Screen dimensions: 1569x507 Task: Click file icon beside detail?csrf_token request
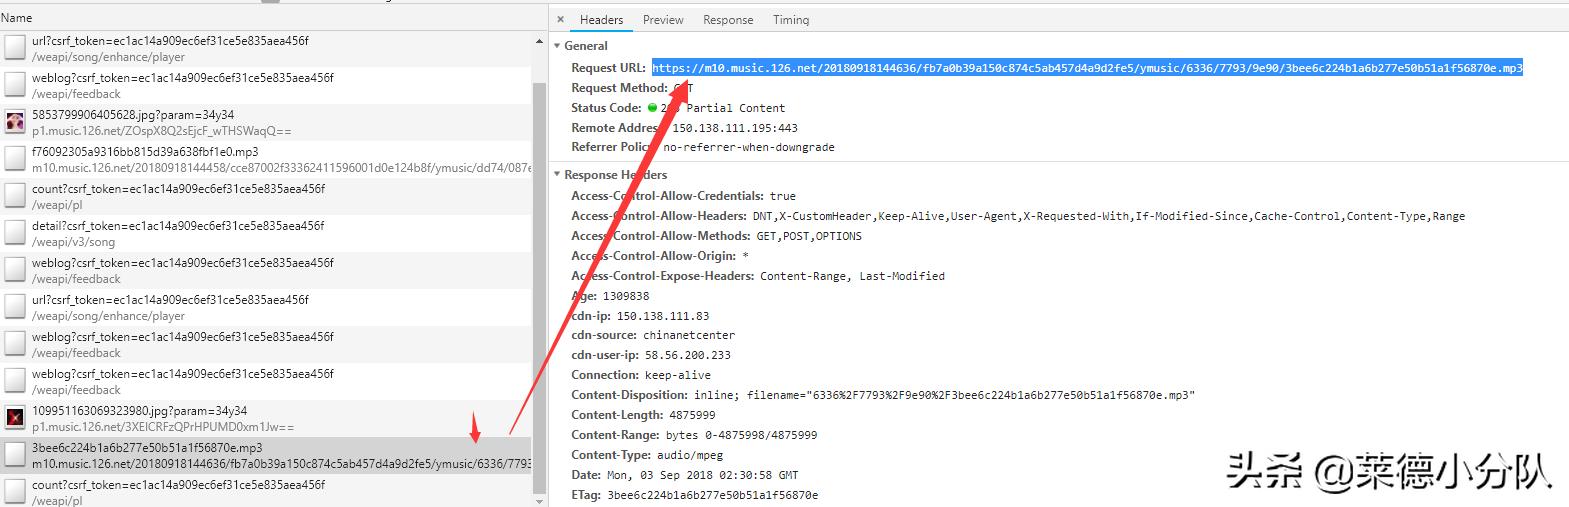coord(15,233)
